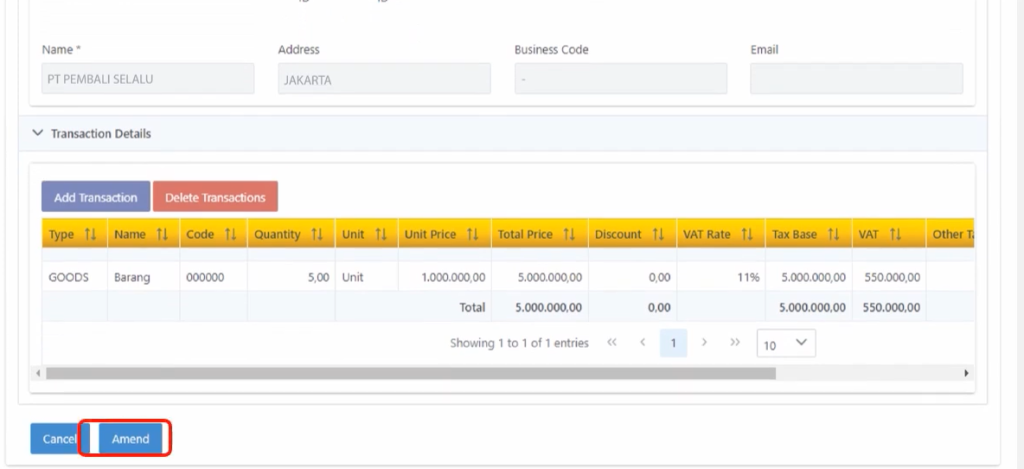Screen dimensions: 1024x469
Task: Sort the table by the Type column
Action: (x=90, y=234)
